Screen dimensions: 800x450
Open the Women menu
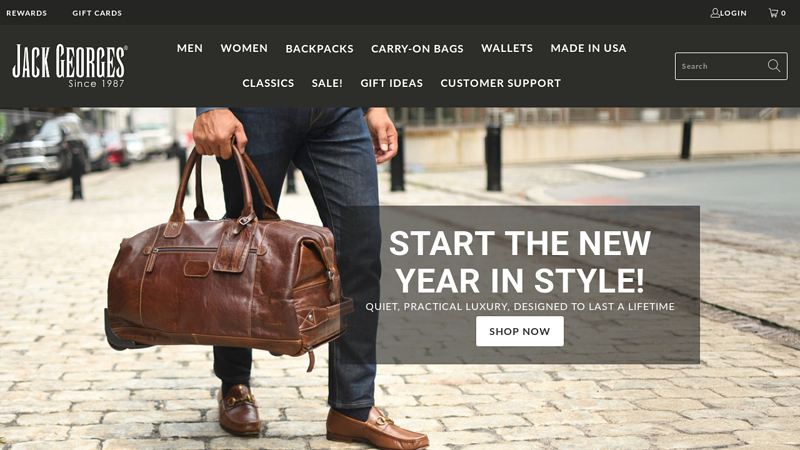pos(244,48)
